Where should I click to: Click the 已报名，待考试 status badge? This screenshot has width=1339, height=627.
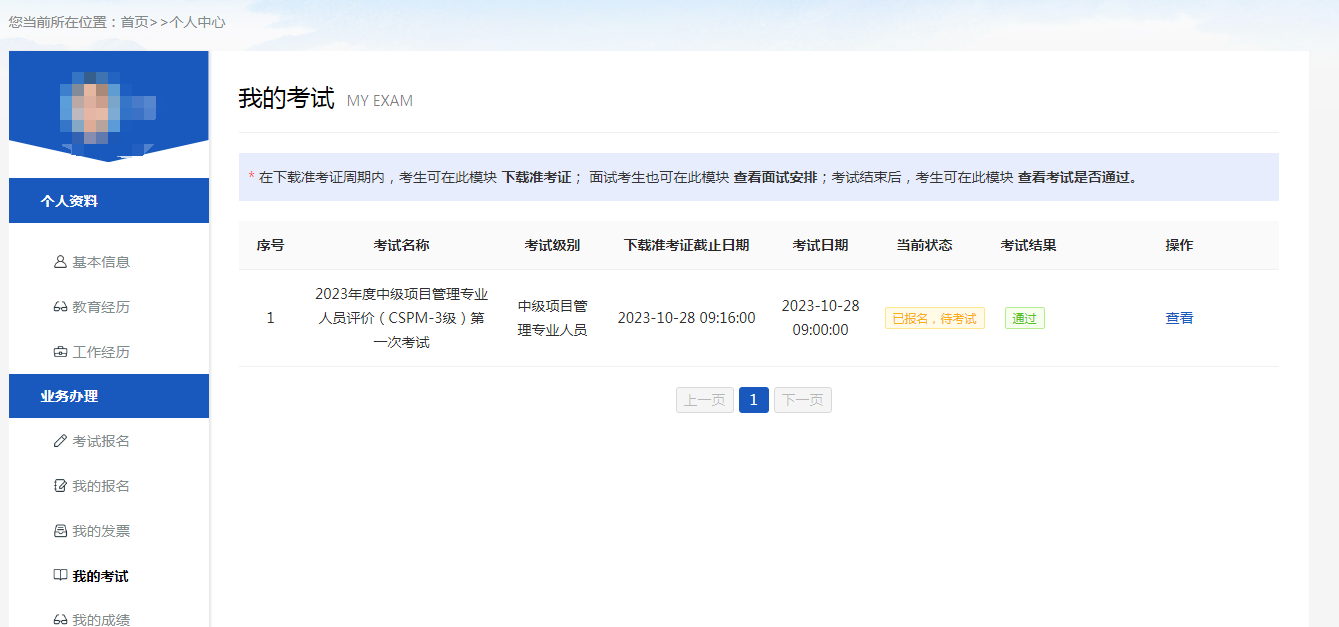click(934, 317)
